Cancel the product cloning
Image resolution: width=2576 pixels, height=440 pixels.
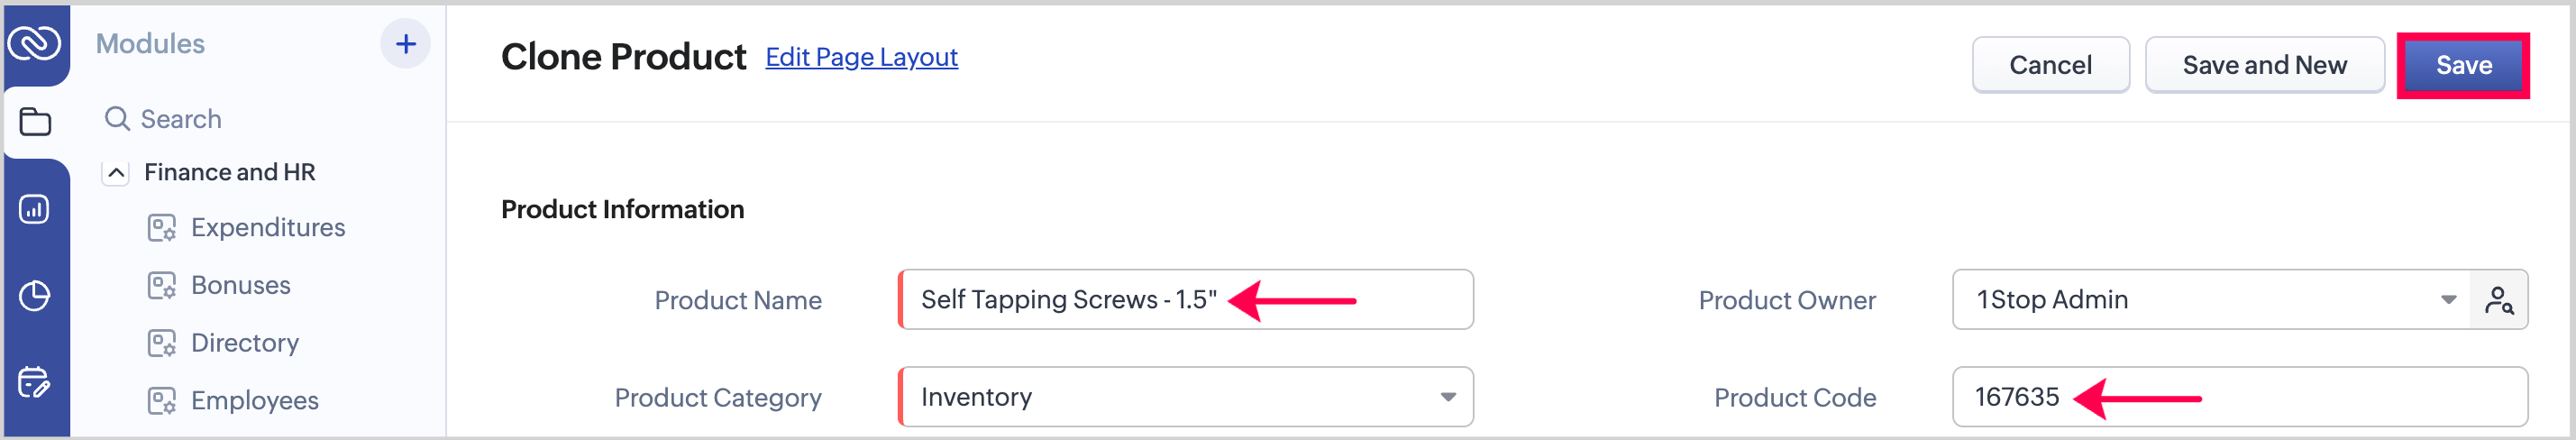[x=2049, y=66]
